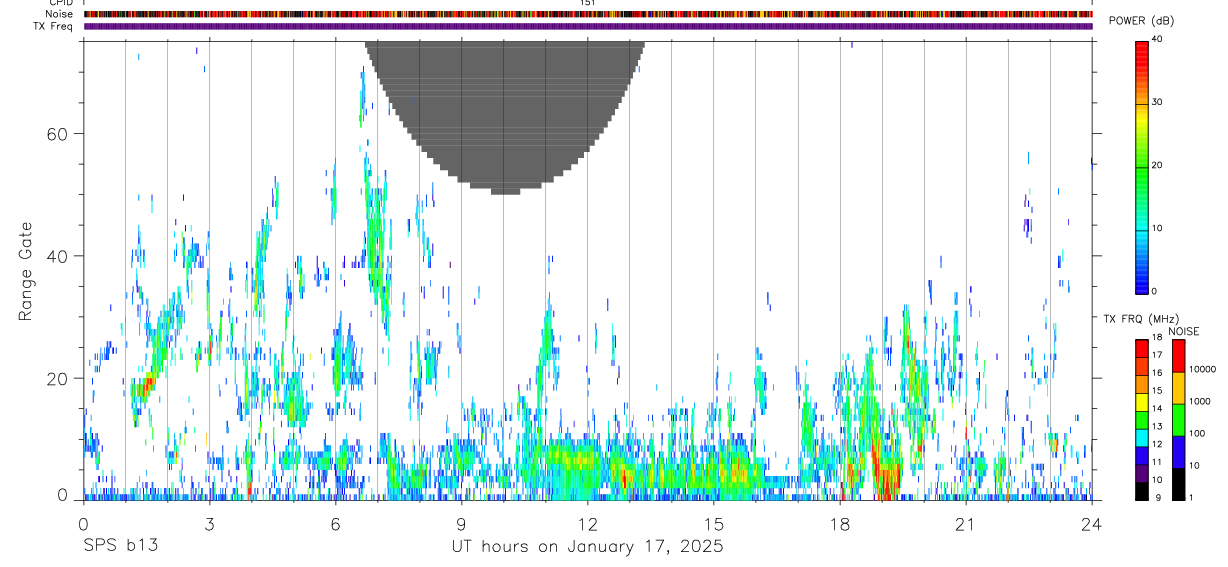This screenshot has width=1228, height=567.
Task: Click the 40 label on the power colorbar
Action: 1157,40
